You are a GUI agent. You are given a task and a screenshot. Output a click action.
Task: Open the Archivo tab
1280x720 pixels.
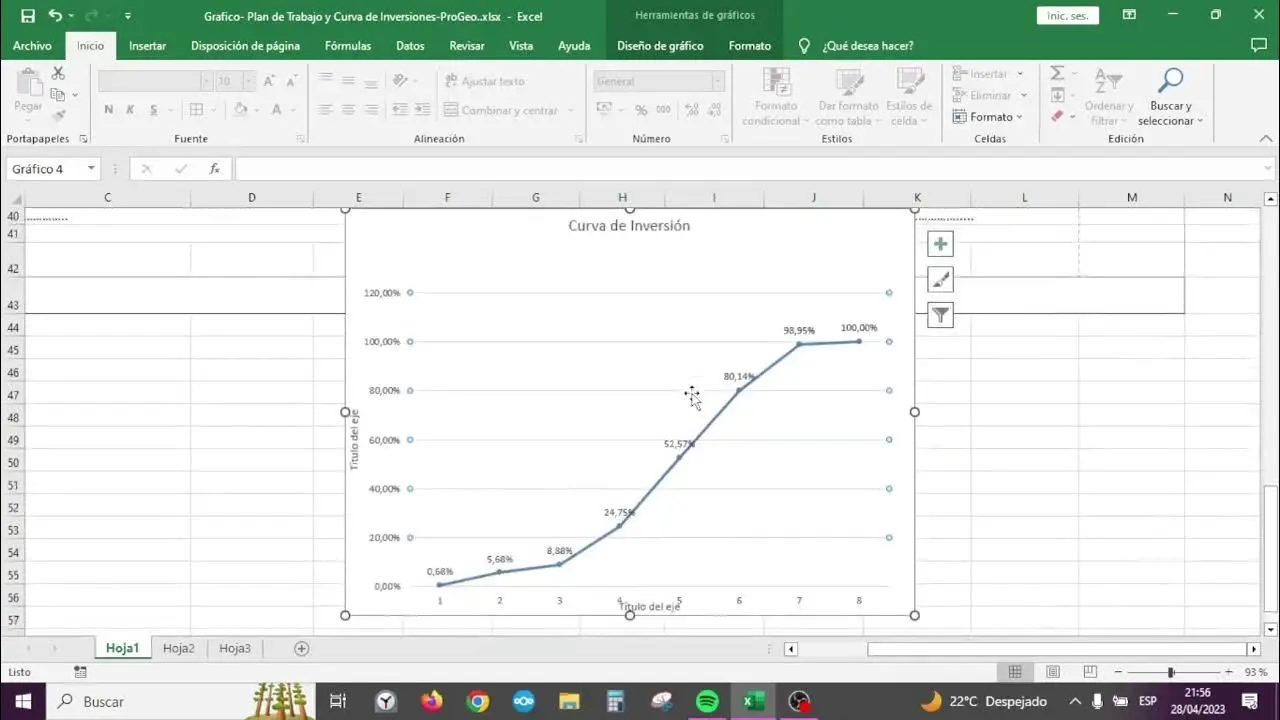[x=32, y=46]
